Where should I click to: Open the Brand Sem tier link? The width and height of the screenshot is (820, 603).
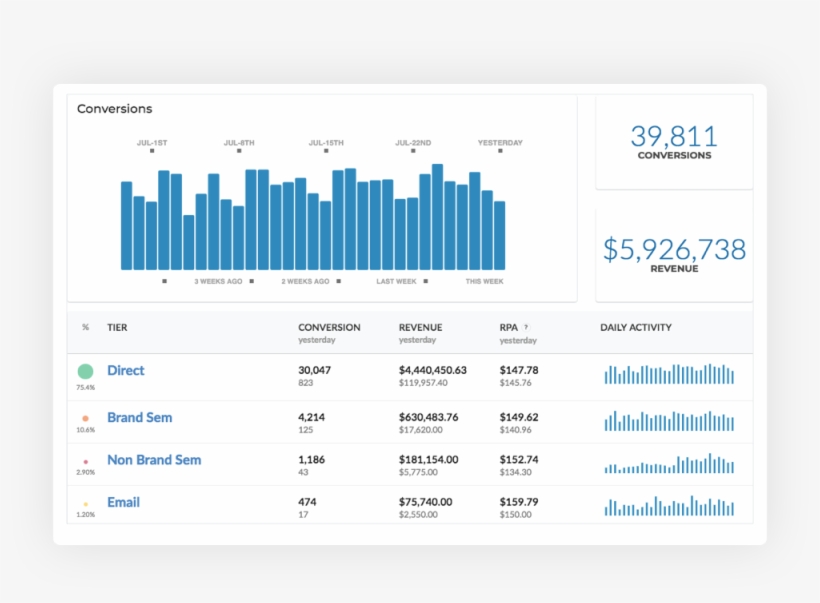coord(139,417)
